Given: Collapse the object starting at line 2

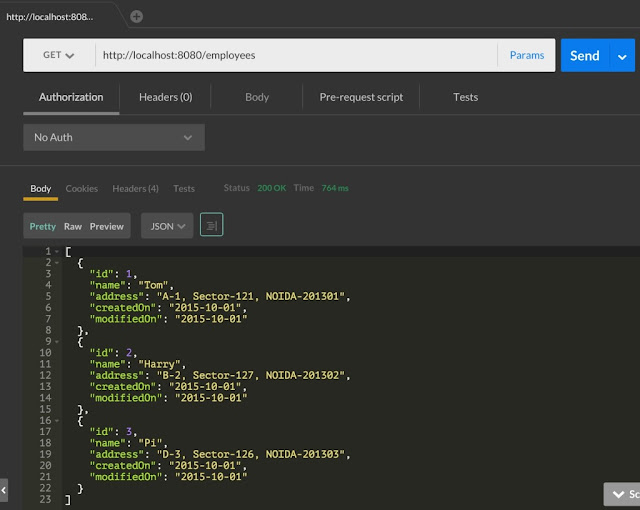Looking at the screenshot, I should pos(57,263).
